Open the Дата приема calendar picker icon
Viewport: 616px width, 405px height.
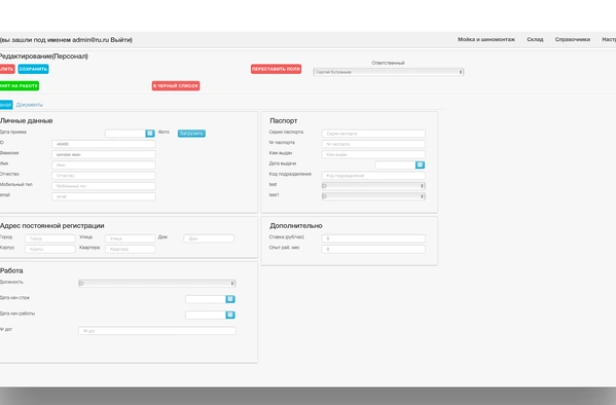pyautogui.click(x=150, y=133)
